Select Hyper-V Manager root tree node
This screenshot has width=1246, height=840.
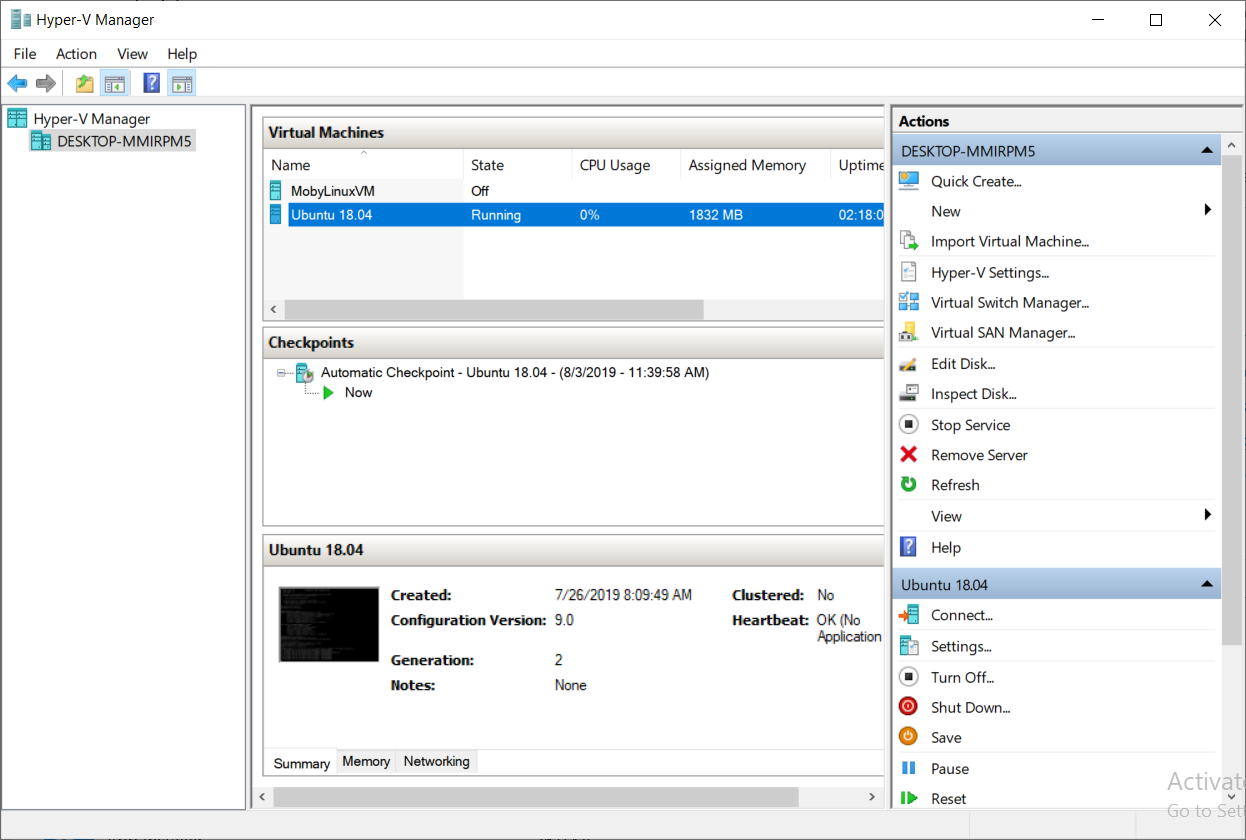(x=91, y=118)
